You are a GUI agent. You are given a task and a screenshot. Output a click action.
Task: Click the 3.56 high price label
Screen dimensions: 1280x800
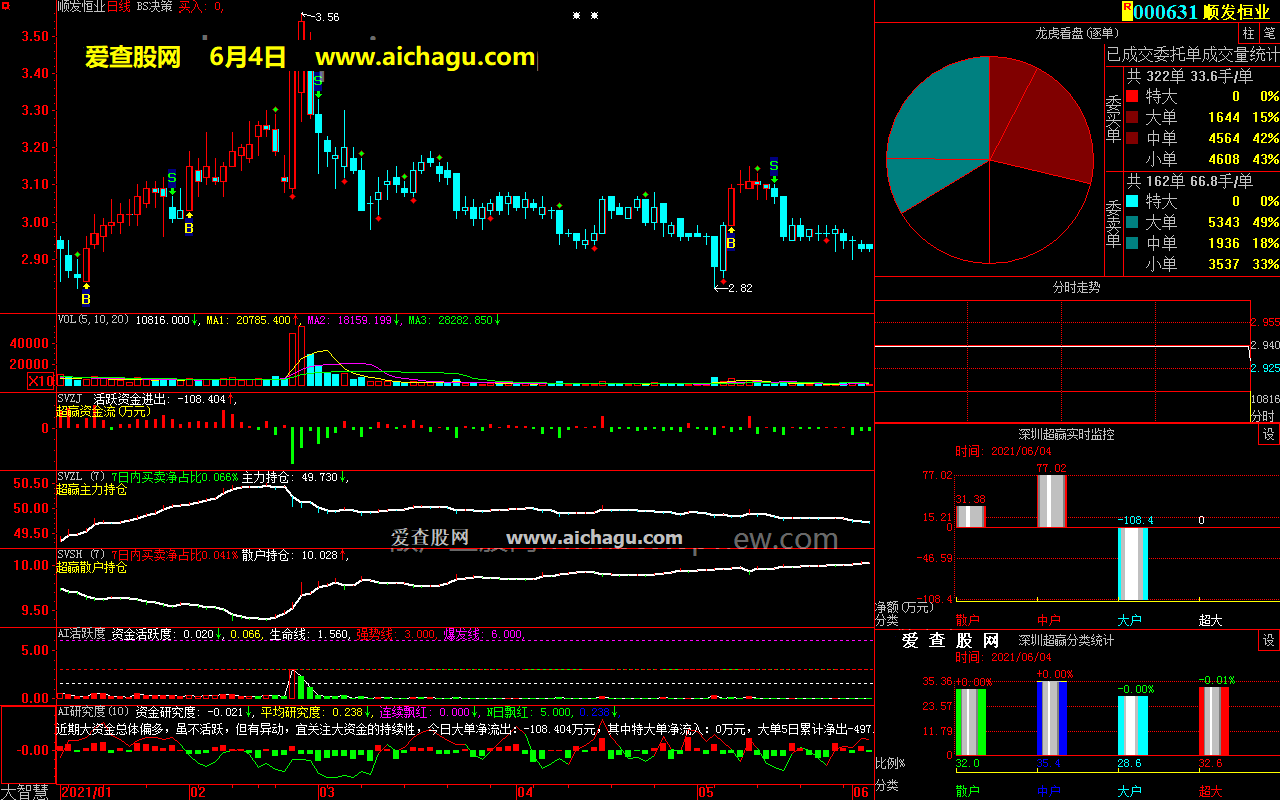tap(326, 17)
